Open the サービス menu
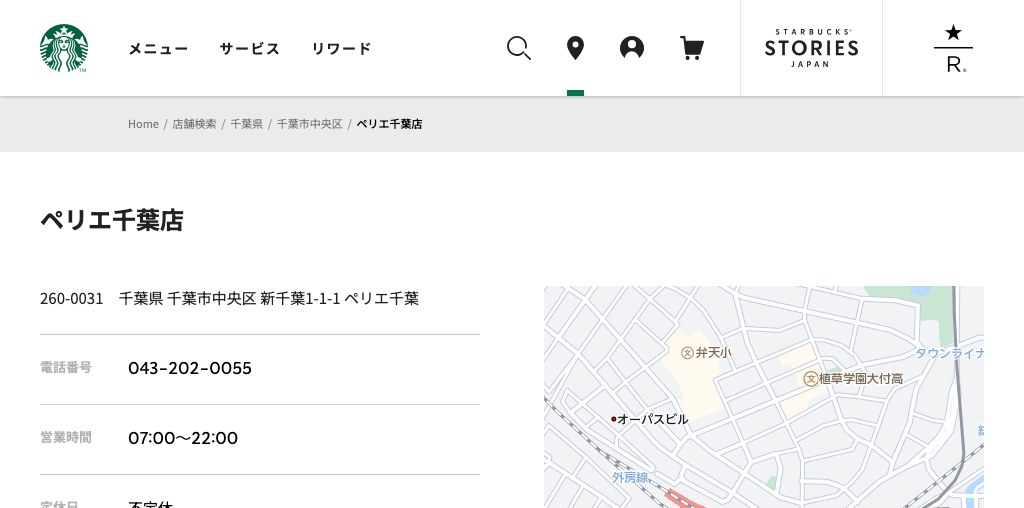 pyautogui.click(x=249, y=48)
